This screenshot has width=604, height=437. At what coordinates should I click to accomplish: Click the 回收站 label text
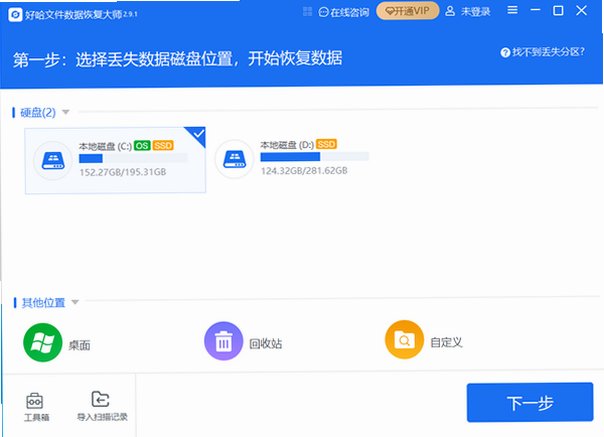tap(265, 343)
